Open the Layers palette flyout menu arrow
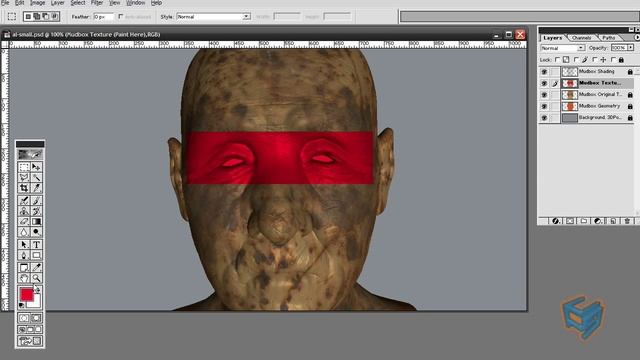The height and width of the screenshot is (360, 640). click(x=637, y=38)
